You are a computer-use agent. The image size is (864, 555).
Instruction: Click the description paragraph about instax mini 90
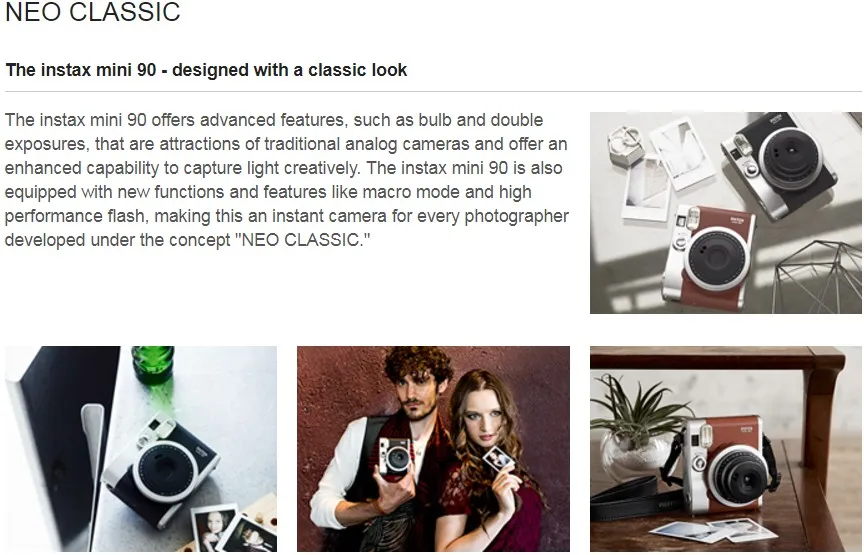pyautogui.click(x=287, y=180)
